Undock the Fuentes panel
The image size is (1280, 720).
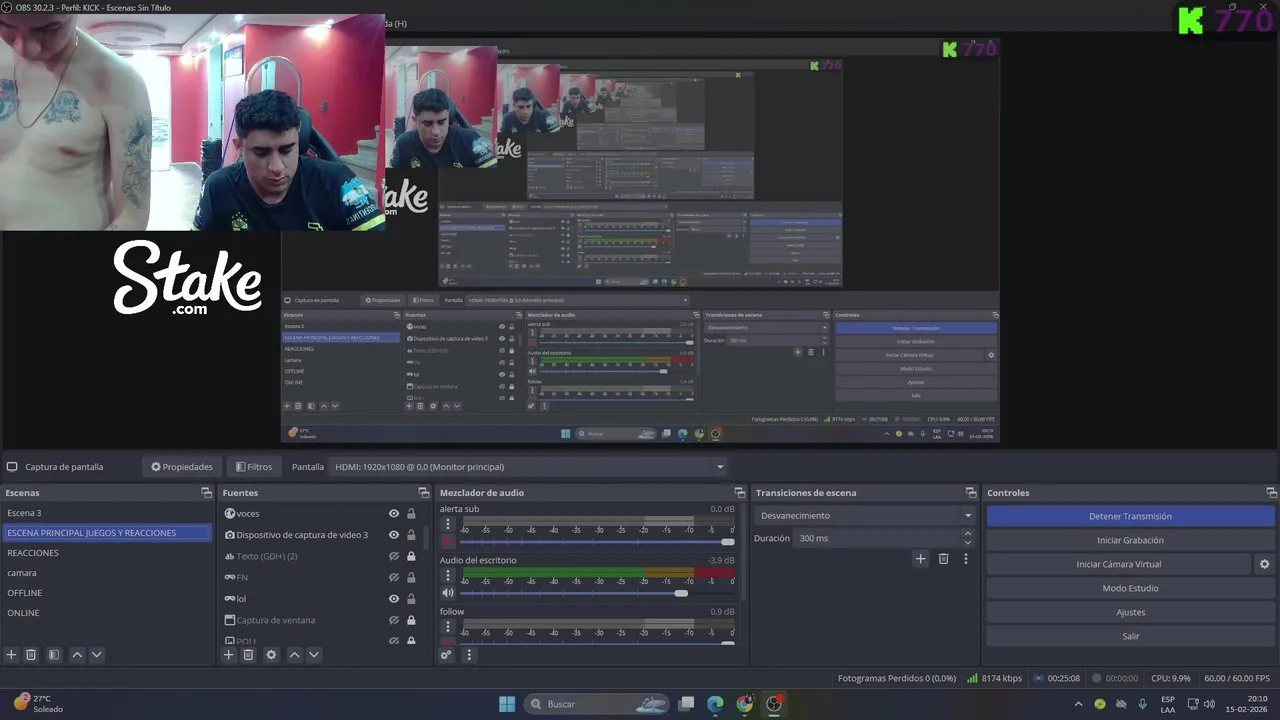pyautogui.click(x=423, y=493)
